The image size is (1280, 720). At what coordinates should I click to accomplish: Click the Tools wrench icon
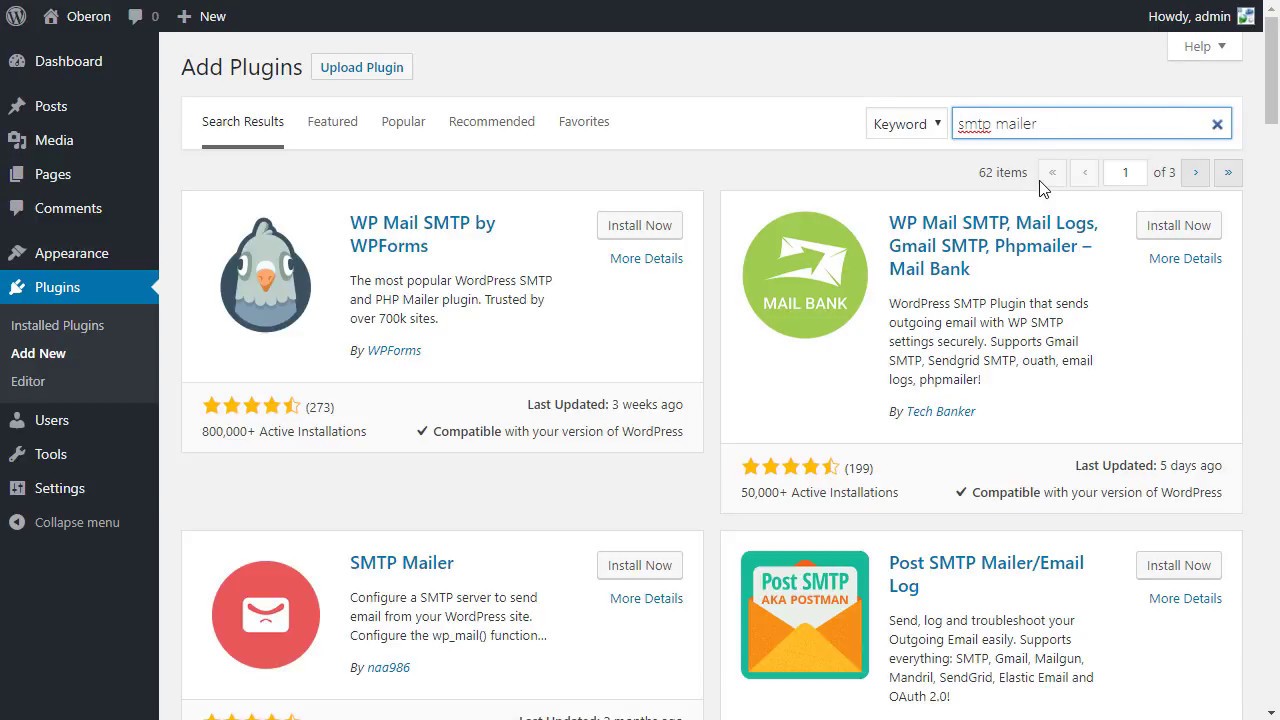[17, 454]
